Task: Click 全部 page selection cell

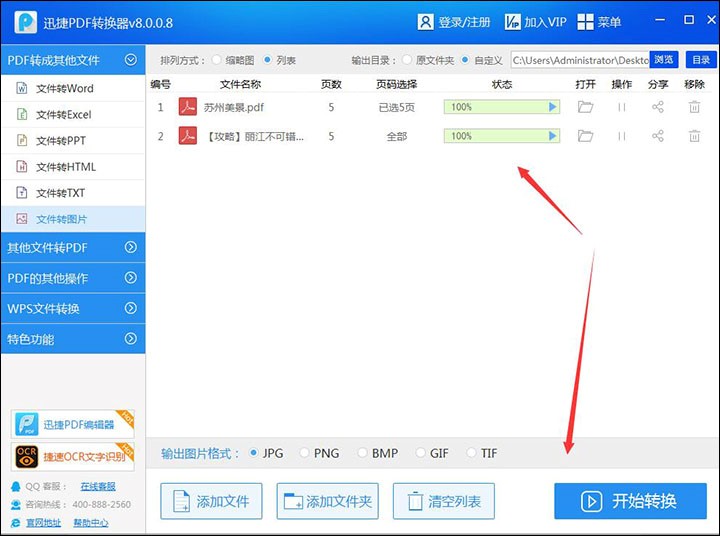Action: [x=396, y=136]
